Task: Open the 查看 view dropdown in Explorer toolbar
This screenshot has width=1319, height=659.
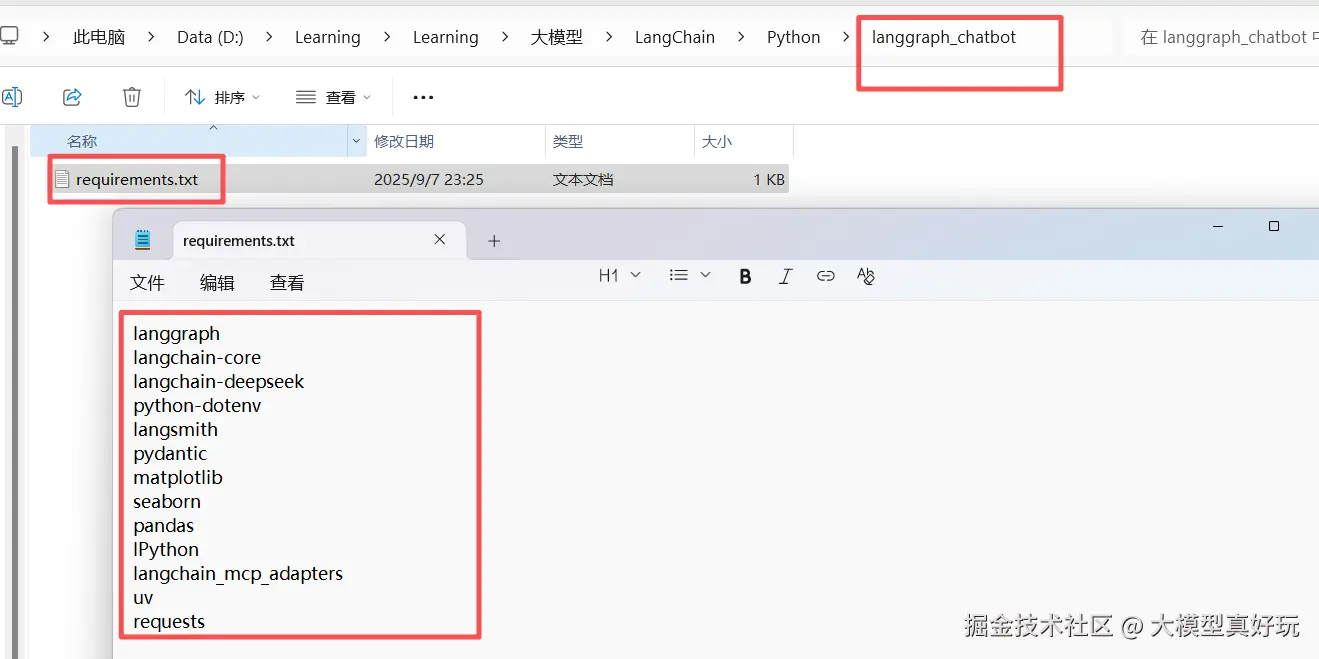Action: [x=334, y=97]
